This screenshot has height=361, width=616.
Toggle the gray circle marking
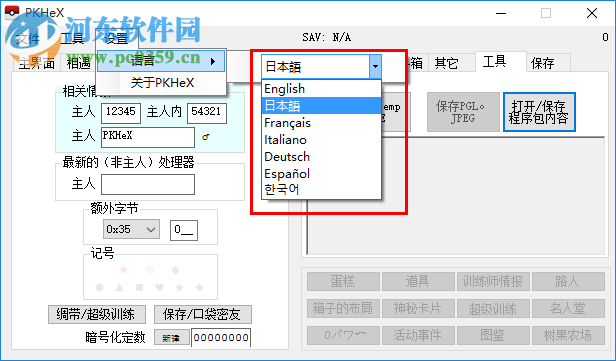click(x=99, y=288)
